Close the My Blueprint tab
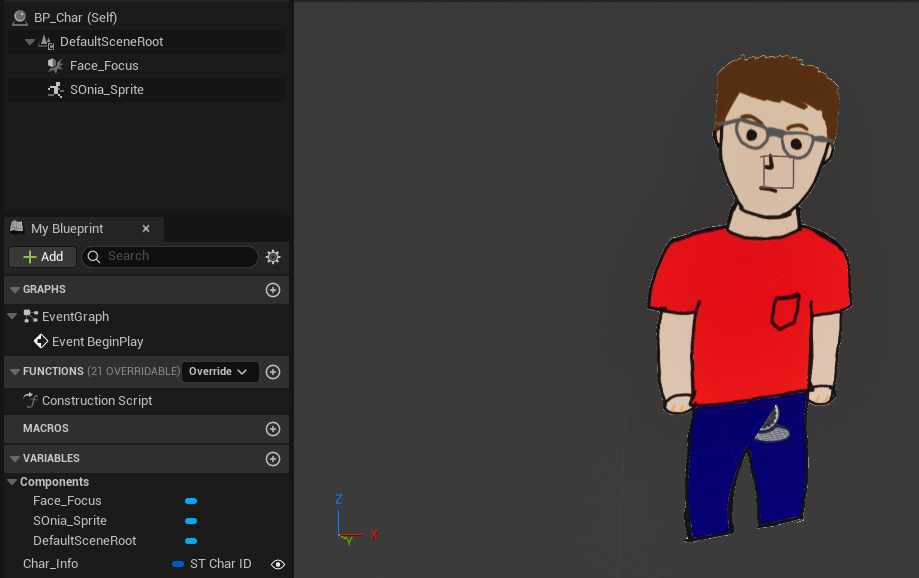Viewport: 919px width, 578px height. [146, 229]
